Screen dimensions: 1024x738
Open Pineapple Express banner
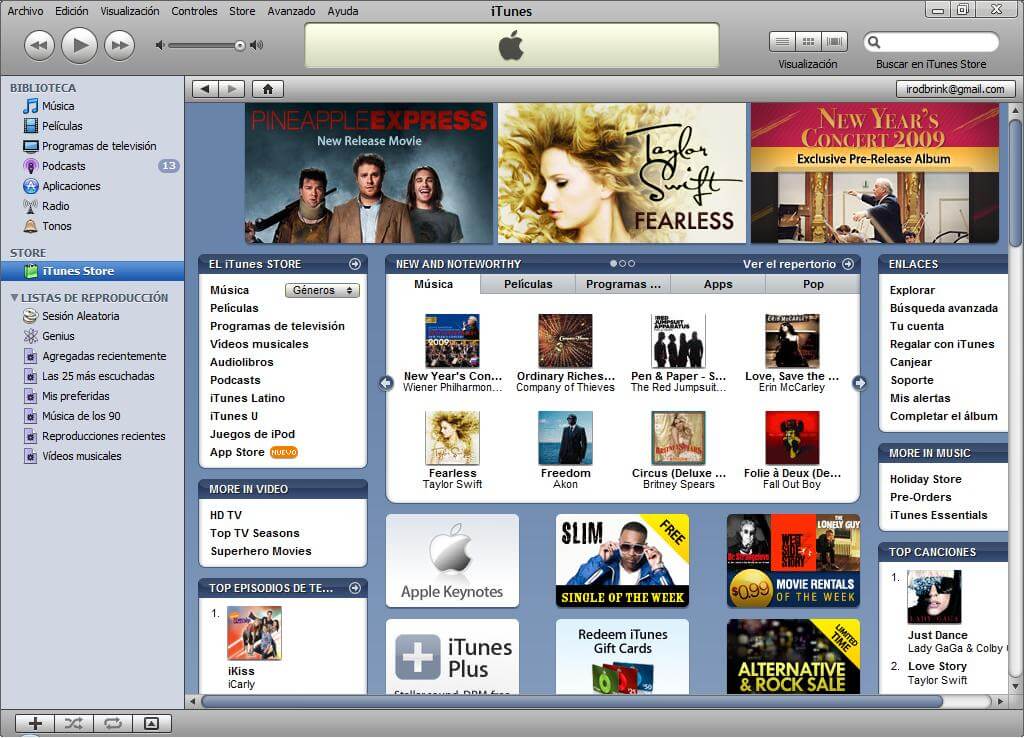click(x=369, y=173)
